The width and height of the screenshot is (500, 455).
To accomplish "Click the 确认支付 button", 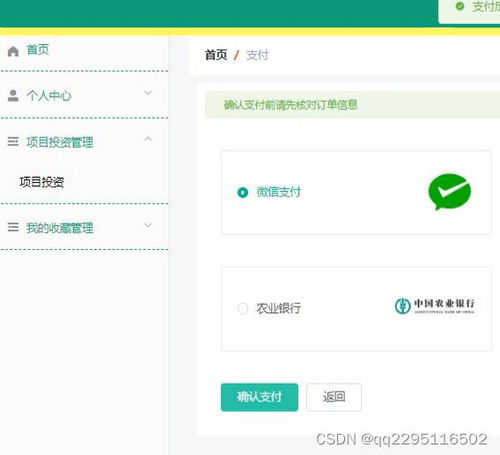I will 259,397.
